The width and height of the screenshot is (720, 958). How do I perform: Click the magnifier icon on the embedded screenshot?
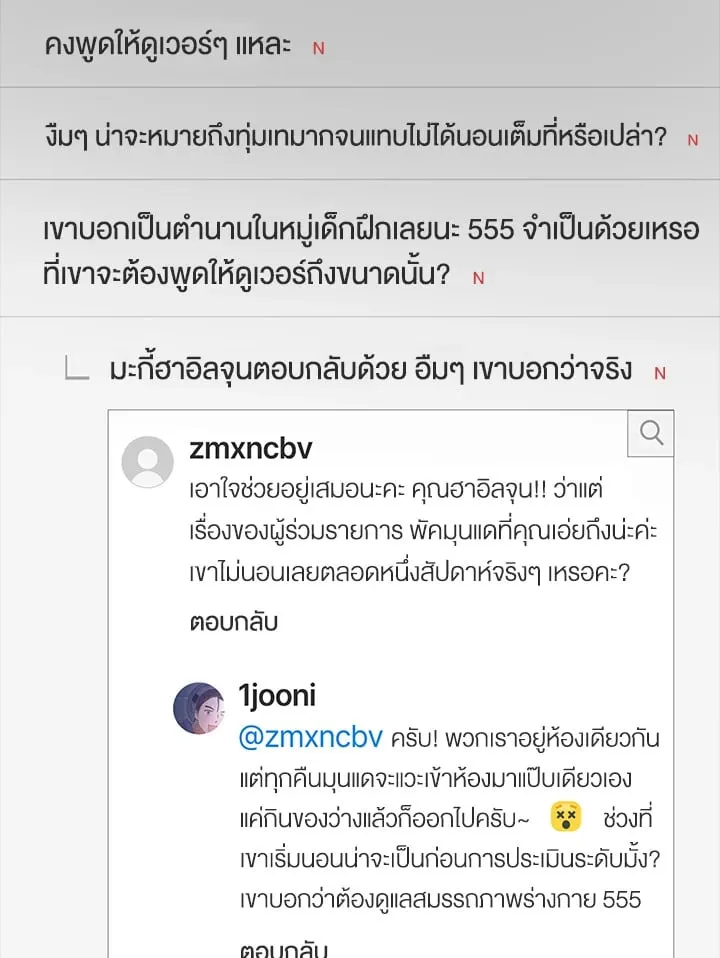tap(652, 433)
